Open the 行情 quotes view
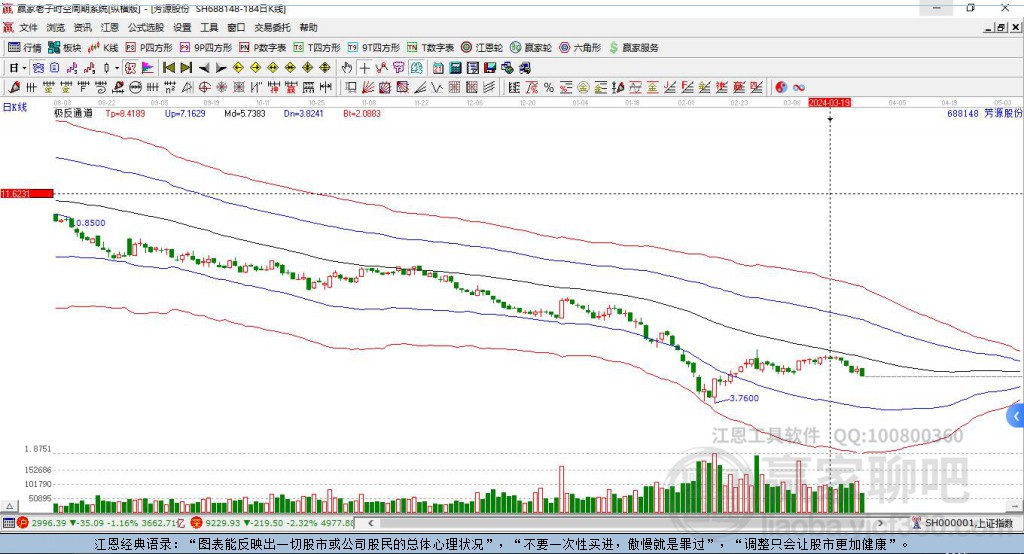Viewport: 1024px width, 554px height. [25, 48]
